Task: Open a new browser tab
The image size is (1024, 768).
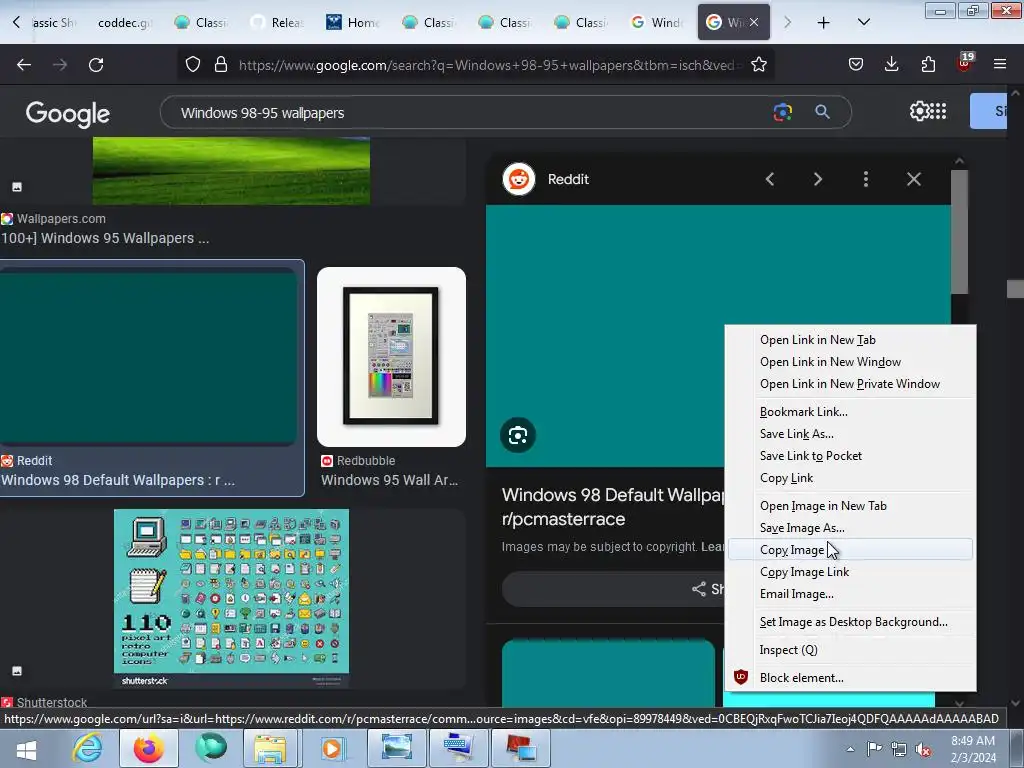Action: (824, 23)
